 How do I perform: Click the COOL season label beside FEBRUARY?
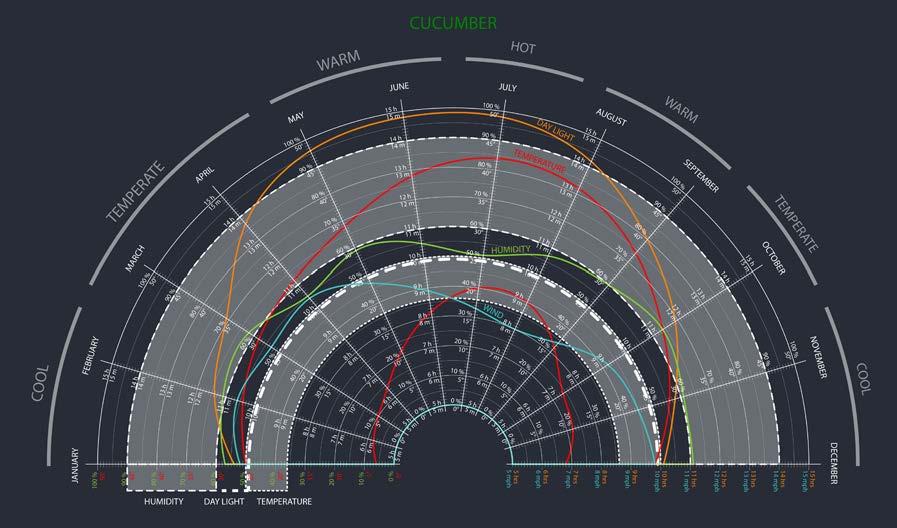pos(39,383)
